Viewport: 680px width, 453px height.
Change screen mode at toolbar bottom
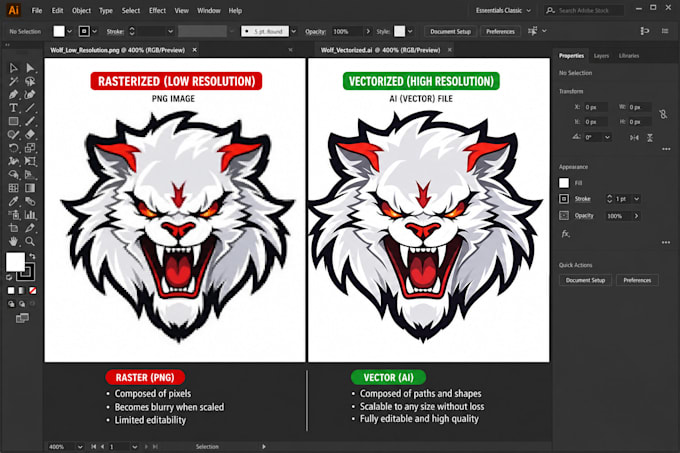click(x=22, y=319)
